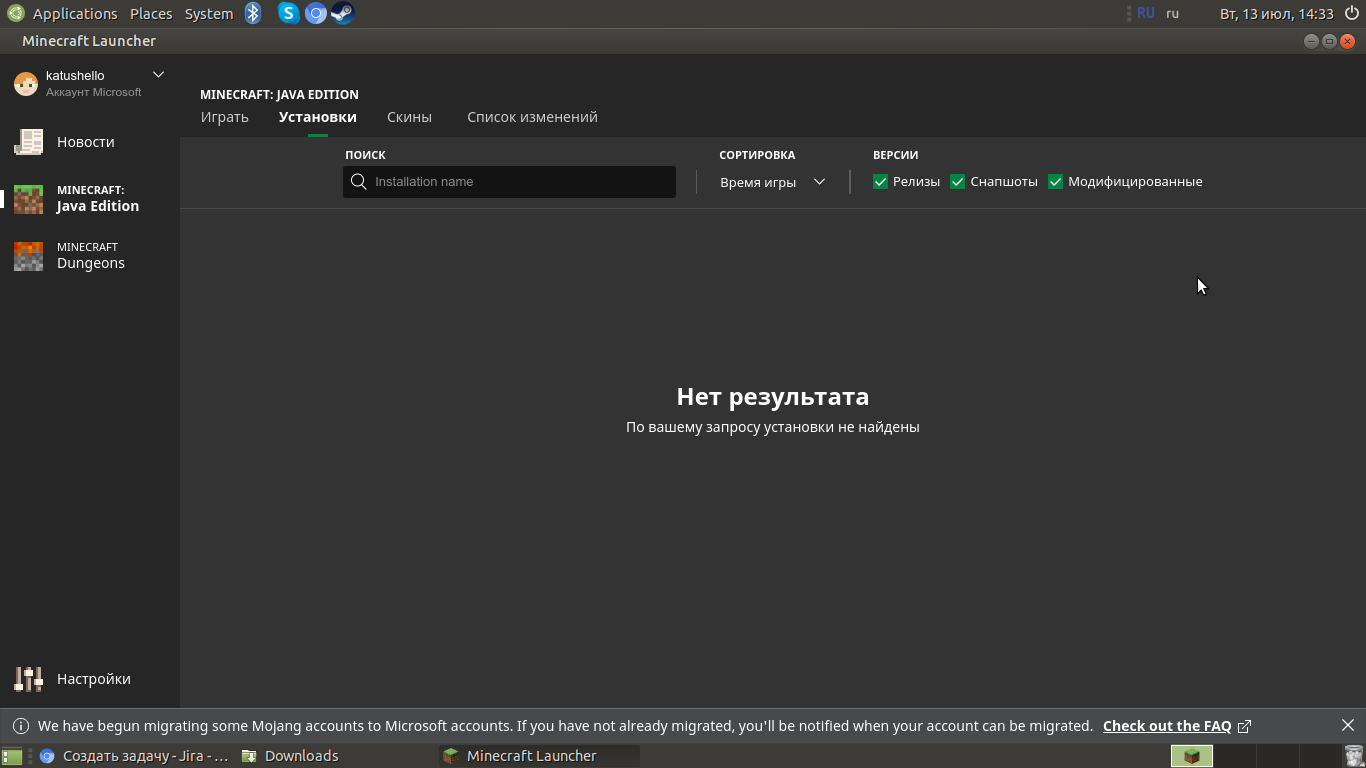This screenshot has height=768, width=1366.
Task: Switch to Downloads window in taskbar
Action: pyautogui.click(x=301, y=756)
